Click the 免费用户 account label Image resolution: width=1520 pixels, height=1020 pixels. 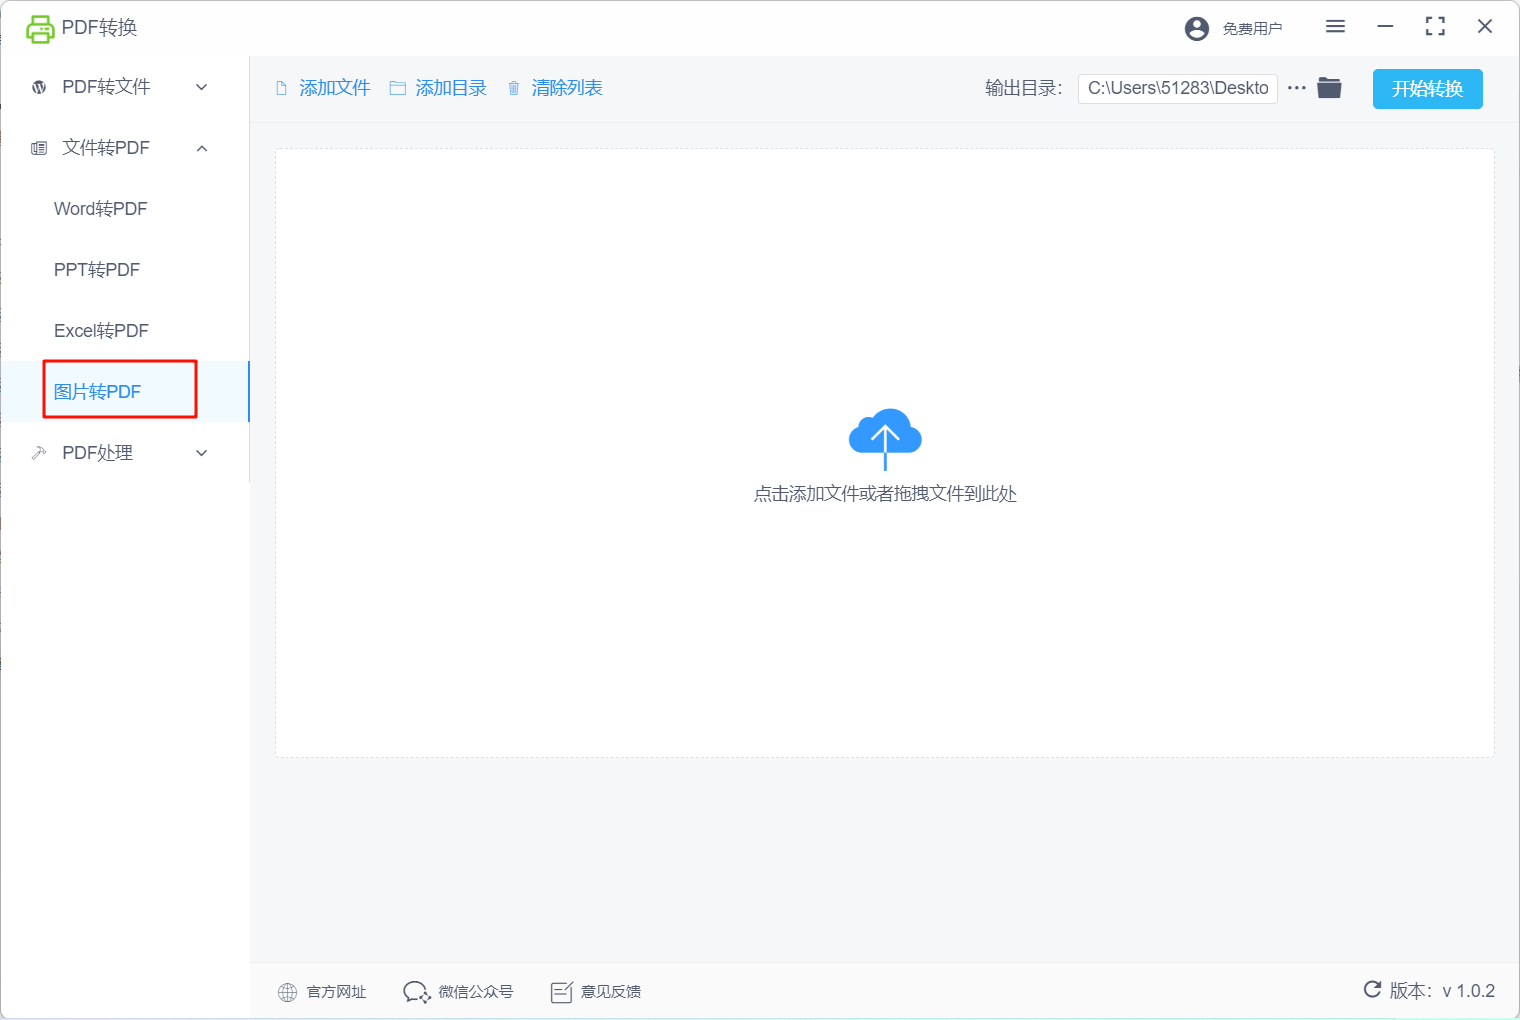point(1252,29)
